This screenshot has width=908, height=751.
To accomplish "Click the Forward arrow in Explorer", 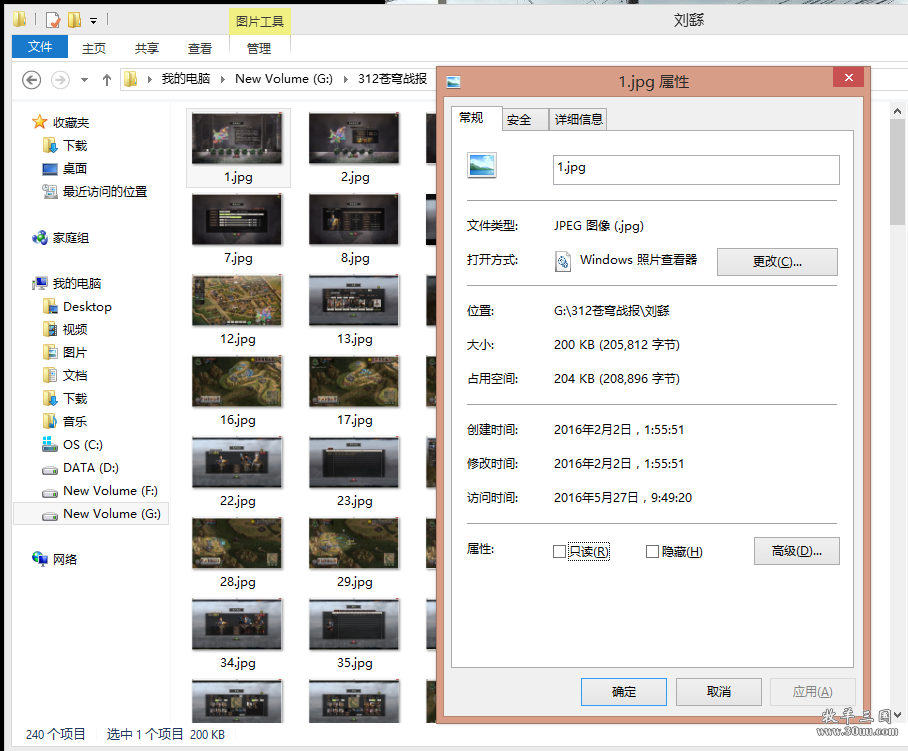I will click(60, 79).
